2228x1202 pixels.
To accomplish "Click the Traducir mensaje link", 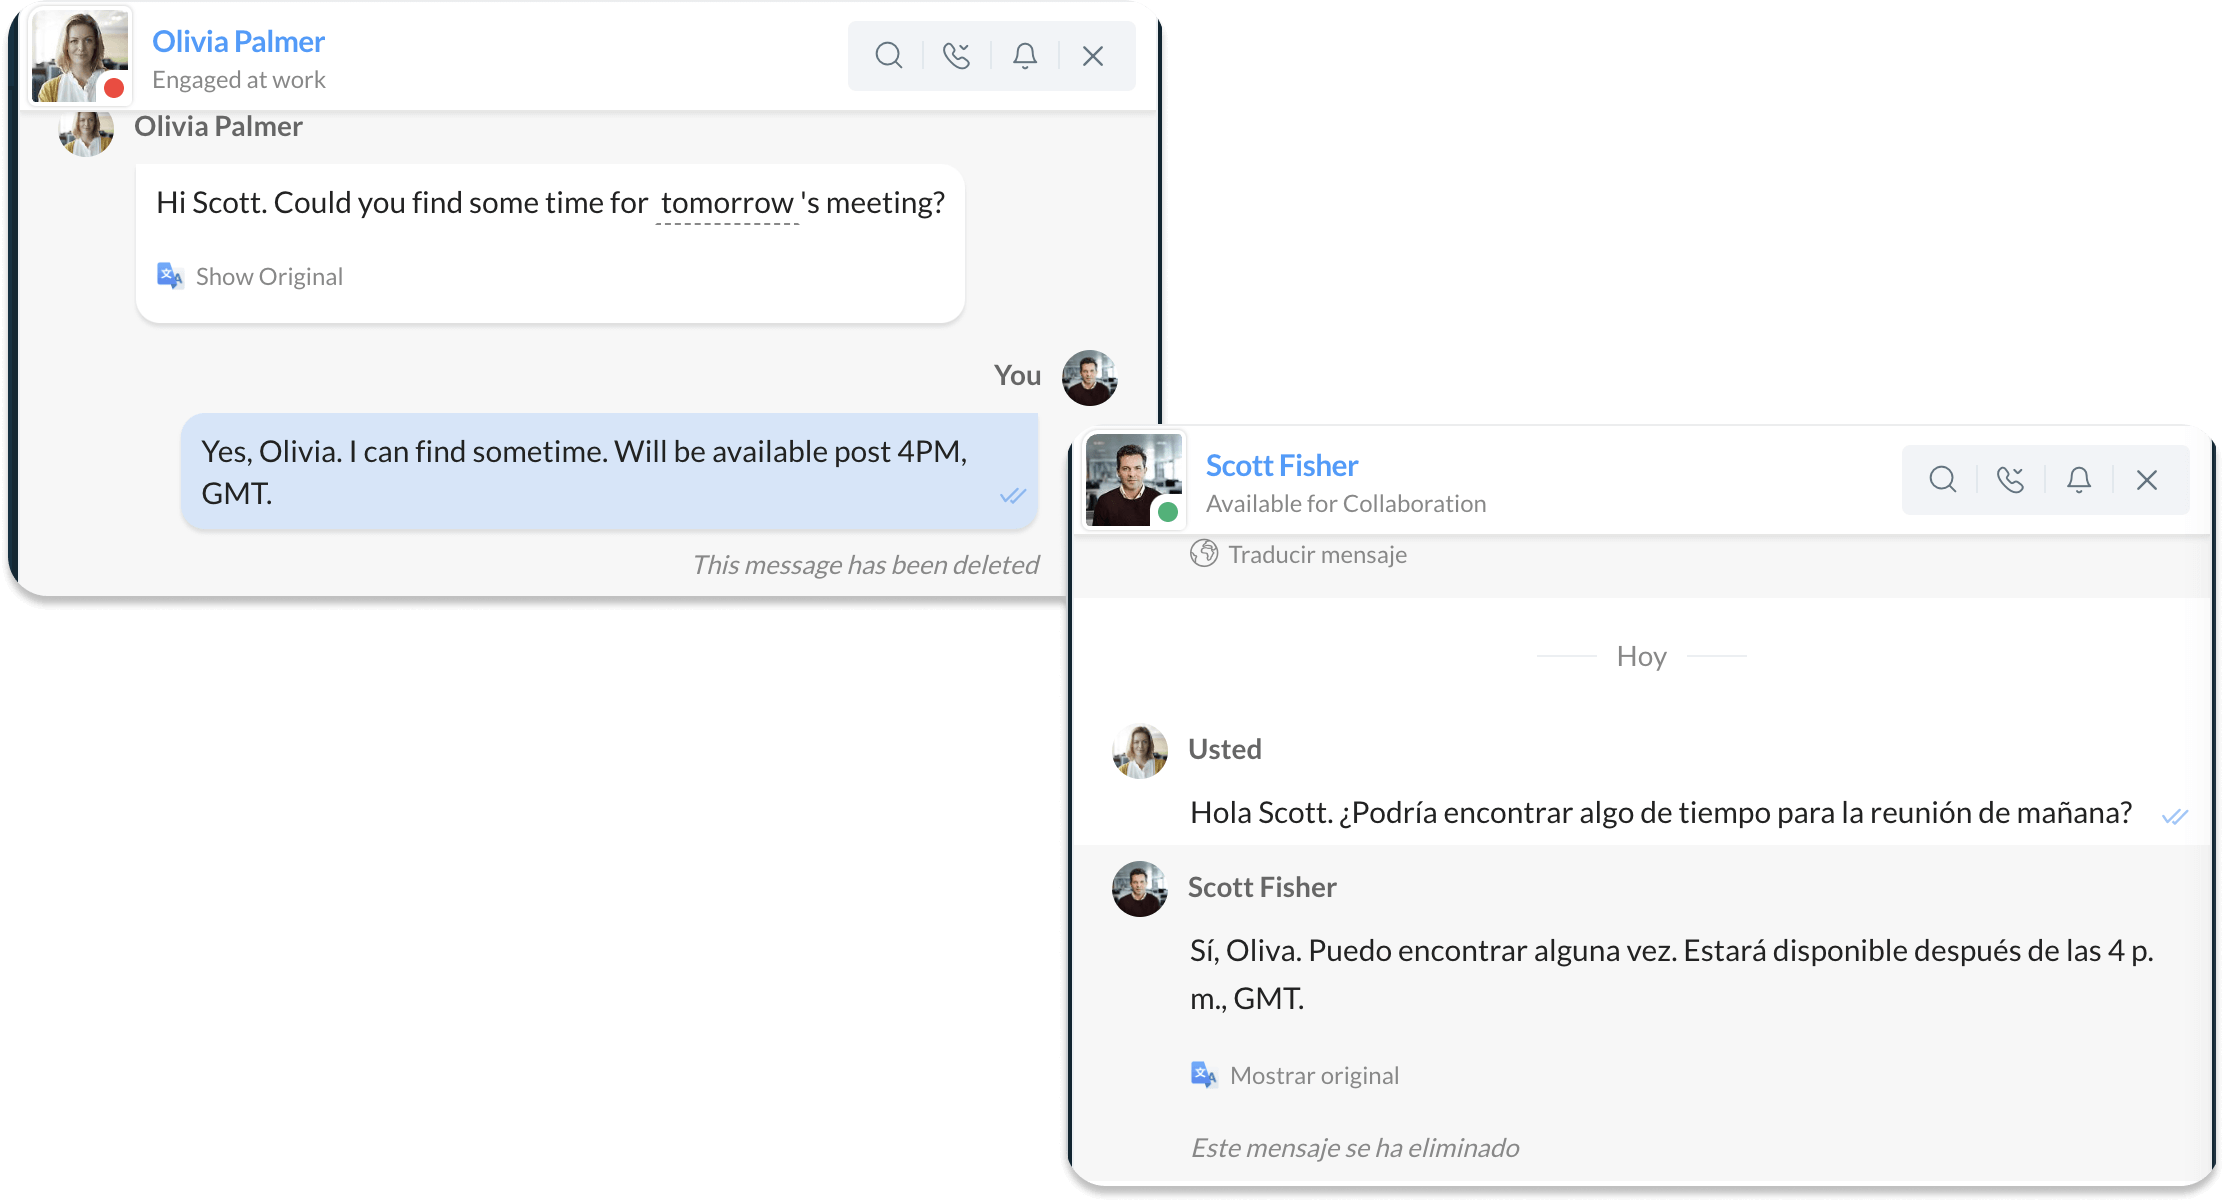I will point(1317,555).
